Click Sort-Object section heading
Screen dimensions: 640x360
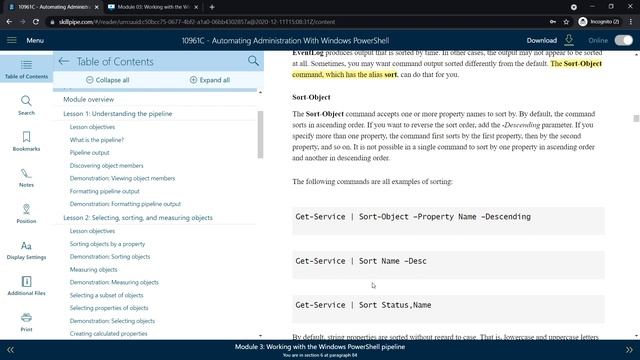tap(311, 97)
